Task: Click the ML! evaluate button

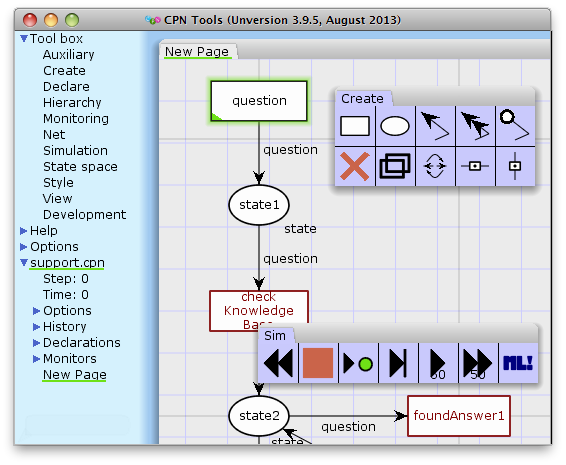Action: pos(518,363)
